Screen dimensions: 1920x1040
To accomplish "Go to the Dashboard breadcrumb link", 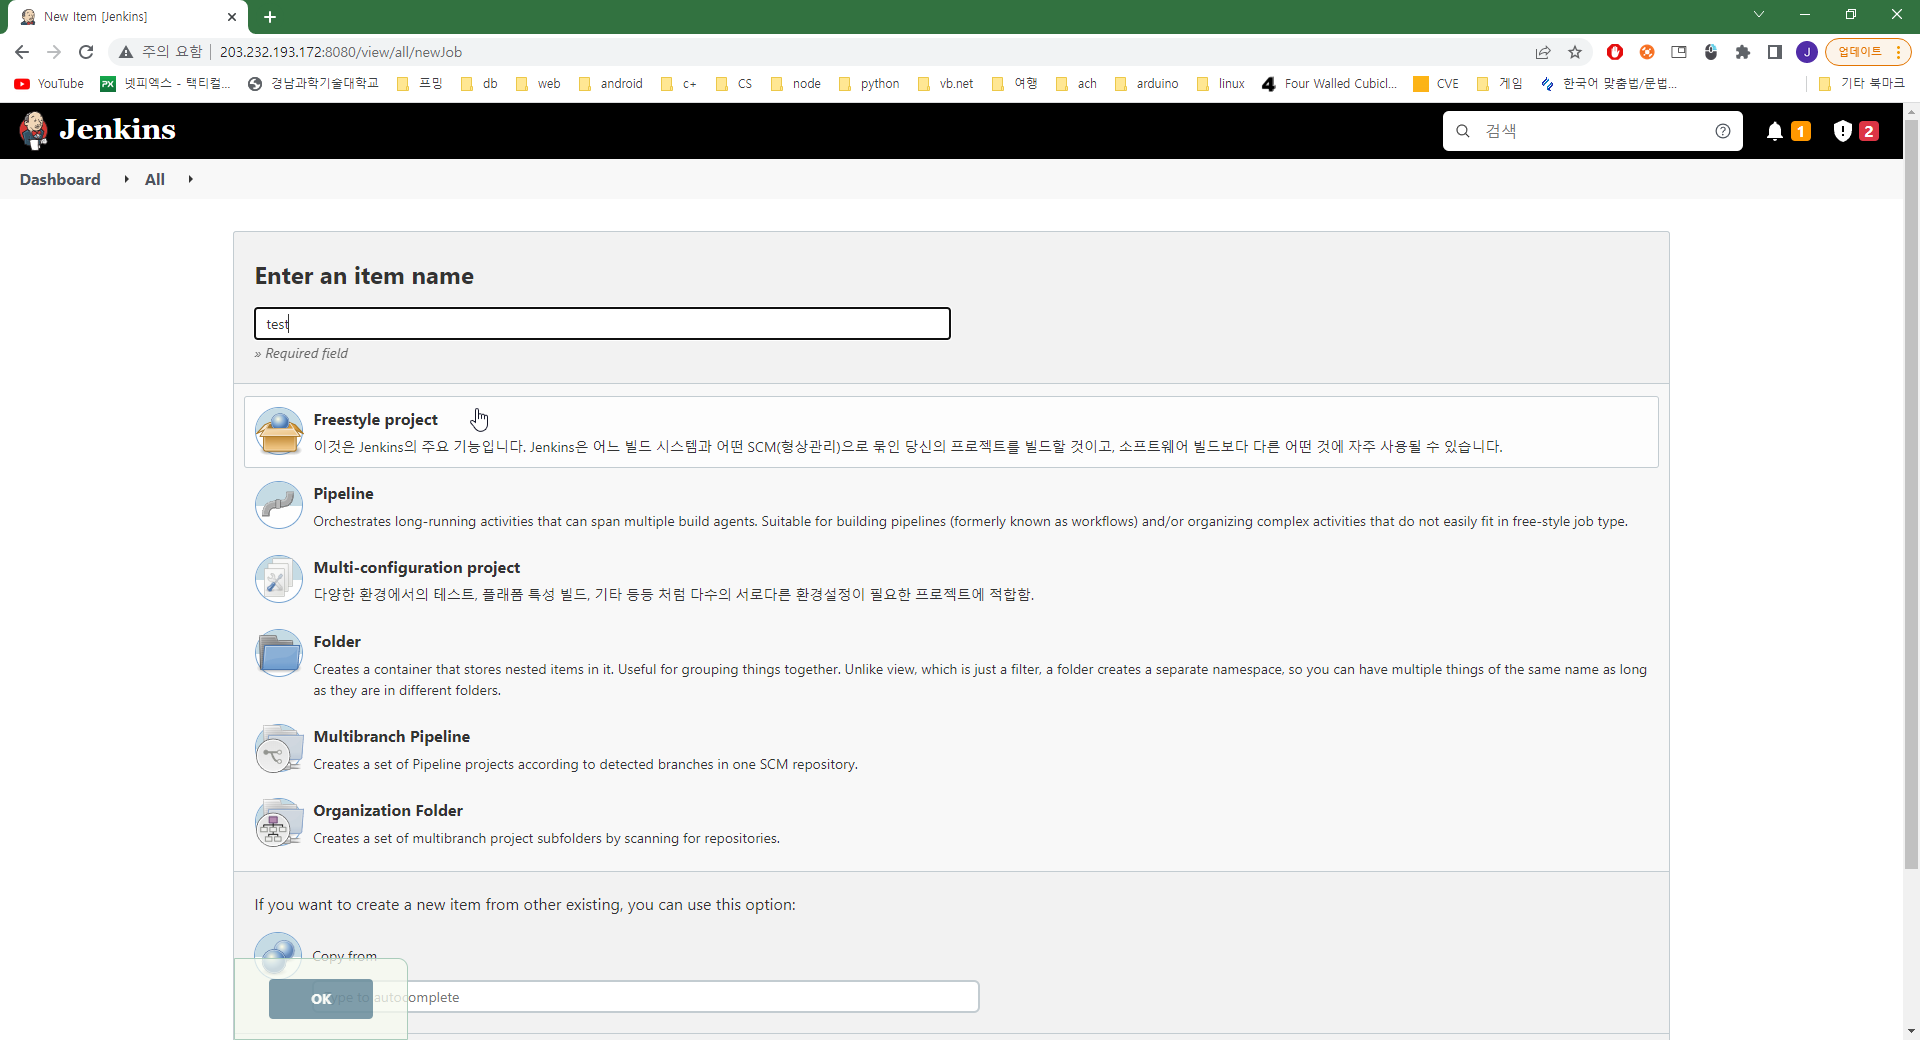I will coord(60,179).
